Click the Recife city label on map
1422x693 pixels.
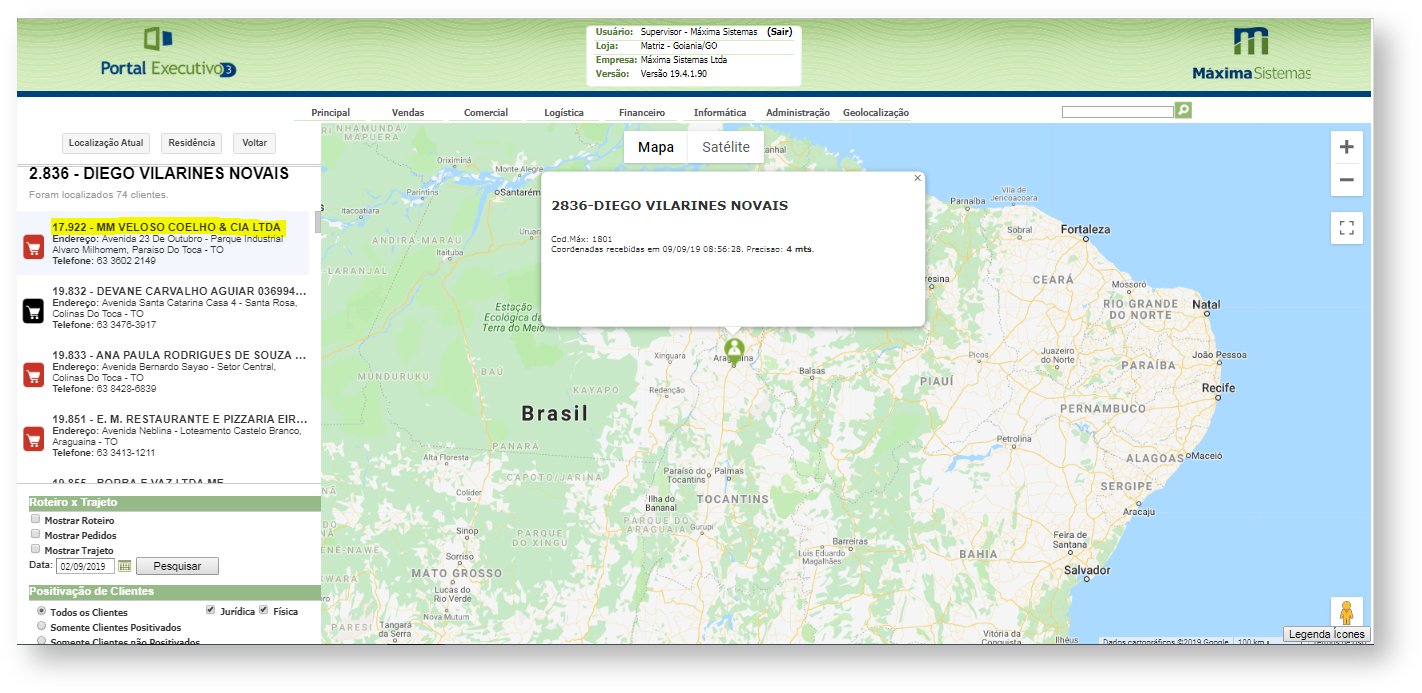tap(1219, 387)
